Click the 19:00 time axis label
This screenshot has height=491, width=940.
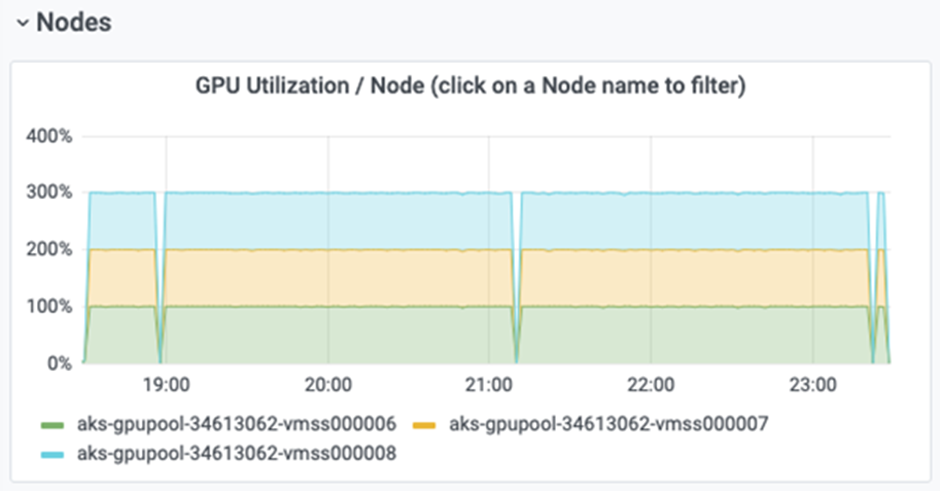[x=166, y=384]
